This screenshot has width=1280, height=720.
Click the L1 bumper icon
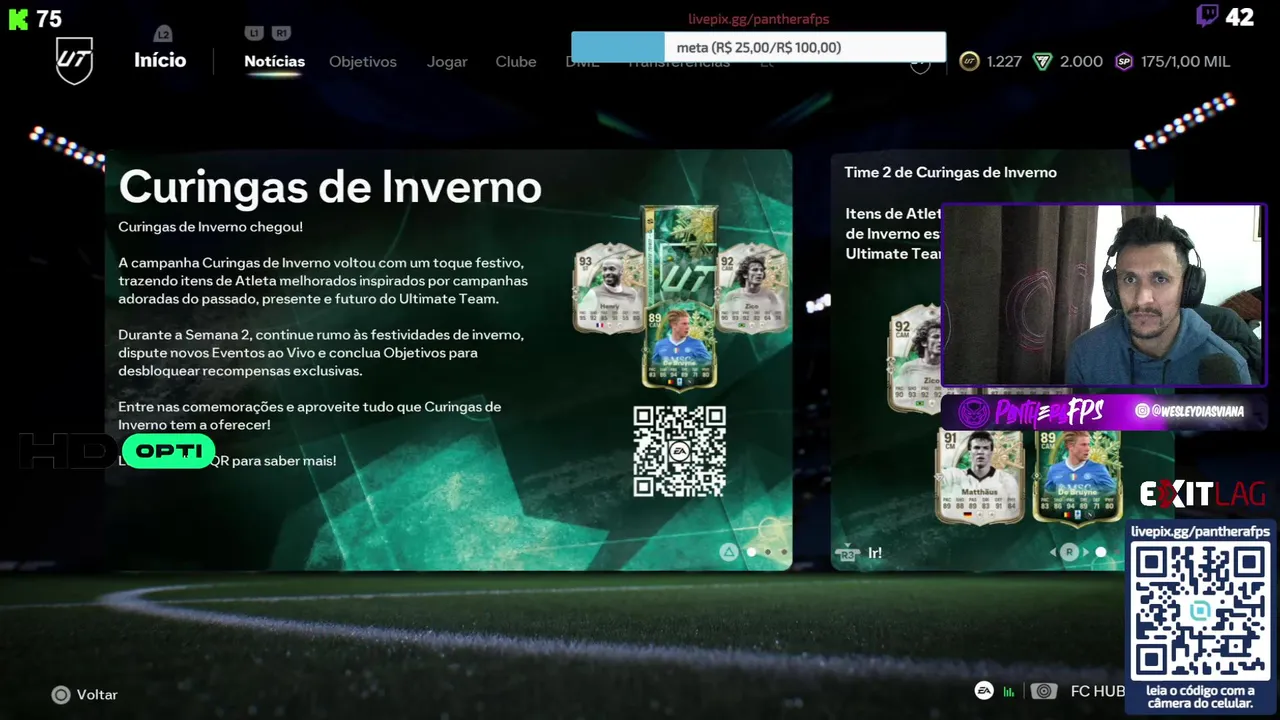(x=254, y=33)
